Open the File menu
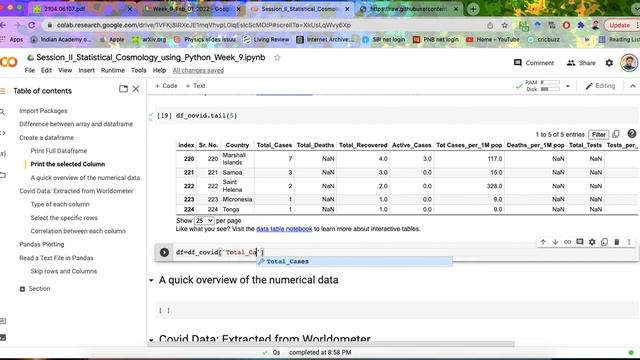The image size is (640, 360). tap(30, 70)
